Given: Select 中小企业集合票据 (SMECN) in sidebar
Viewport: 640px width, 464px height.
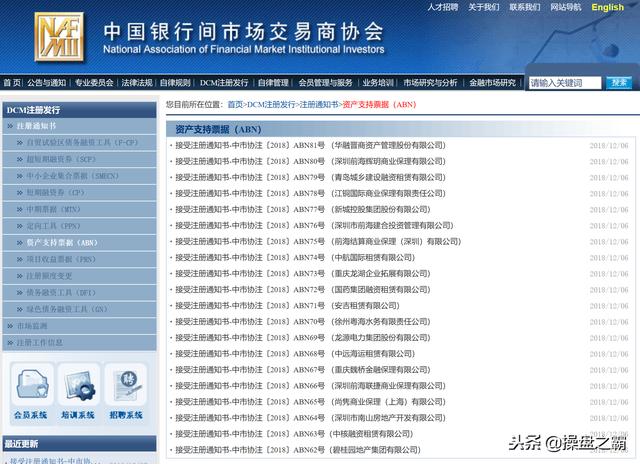Looking at the screenshot, I should 79,176.
